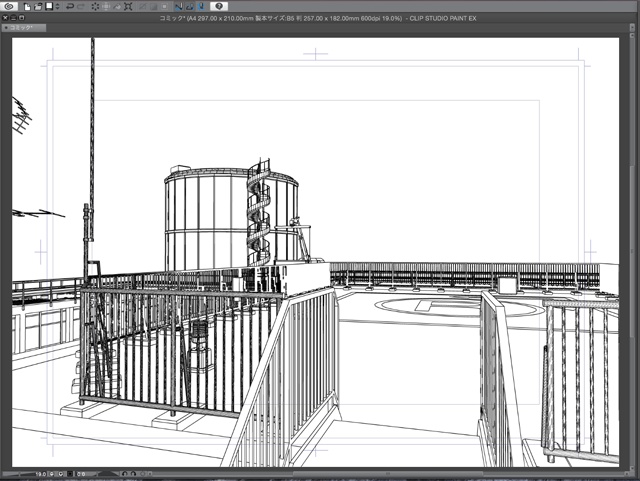Toggle Snap to Special Ruler
Image resolution: width=640 pixels, height=481 pixels.
190,6
